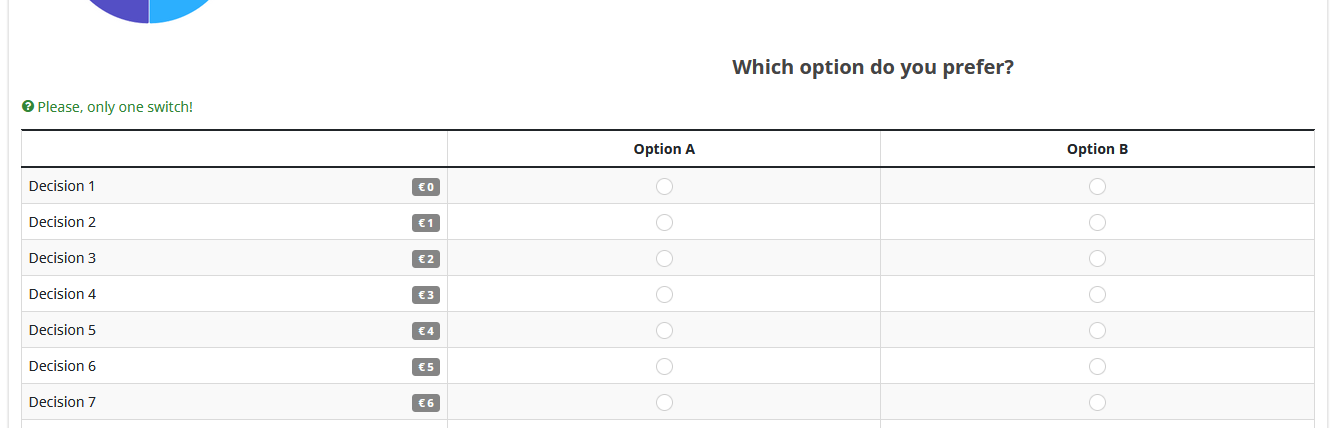The width and height of the screenshot is (1342, 428).
Task: Click the €4 badge for Decision 5
Action: pos(426,331)
